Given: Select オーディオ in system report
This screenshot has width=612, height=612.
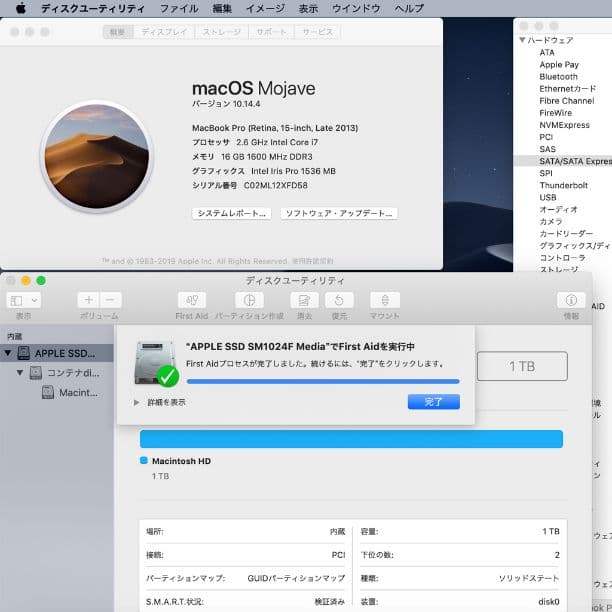Looking at the screenshot, I should 559,210.
